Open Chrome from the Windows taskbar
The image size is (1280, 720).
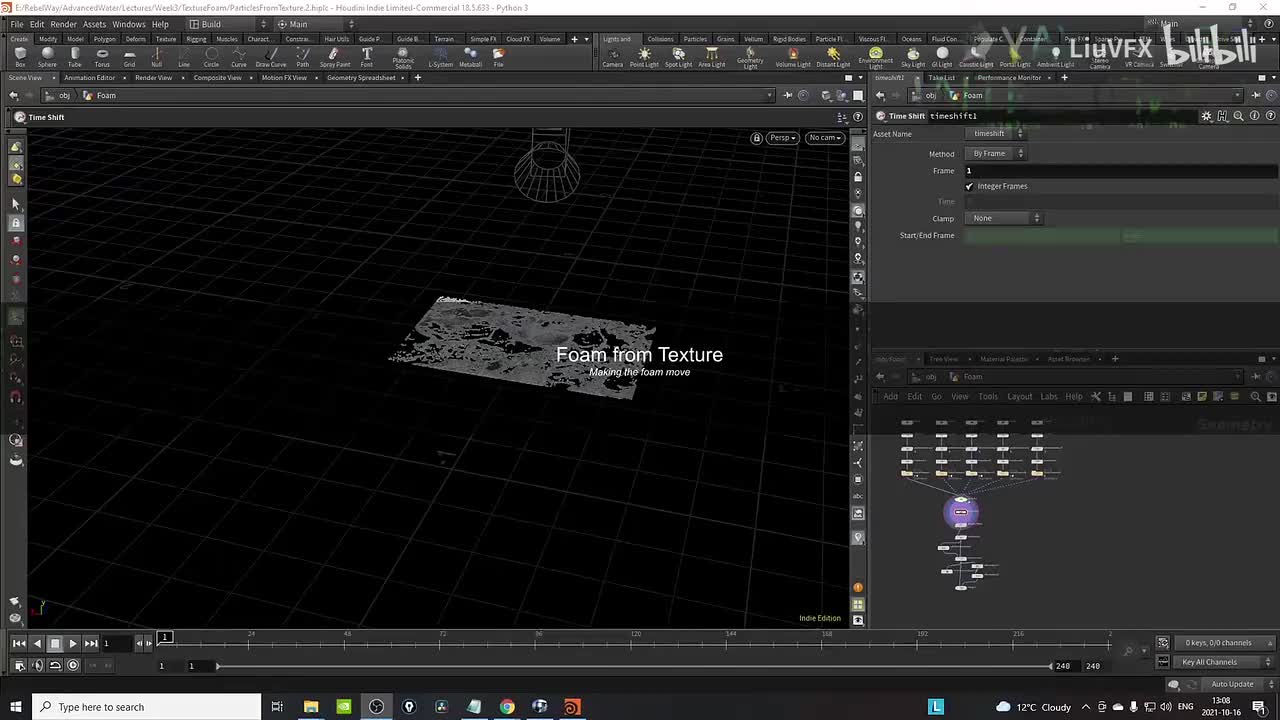pos(507,707)
